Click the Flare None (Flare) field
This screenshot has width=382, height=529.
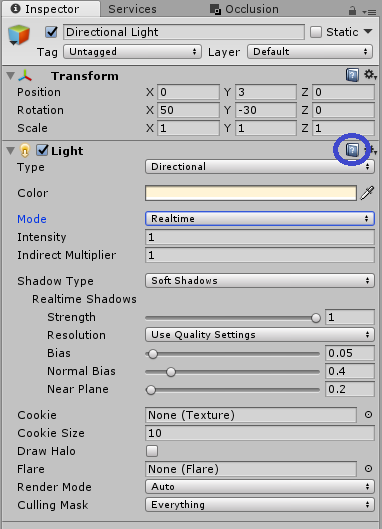(x=251, y=469)
